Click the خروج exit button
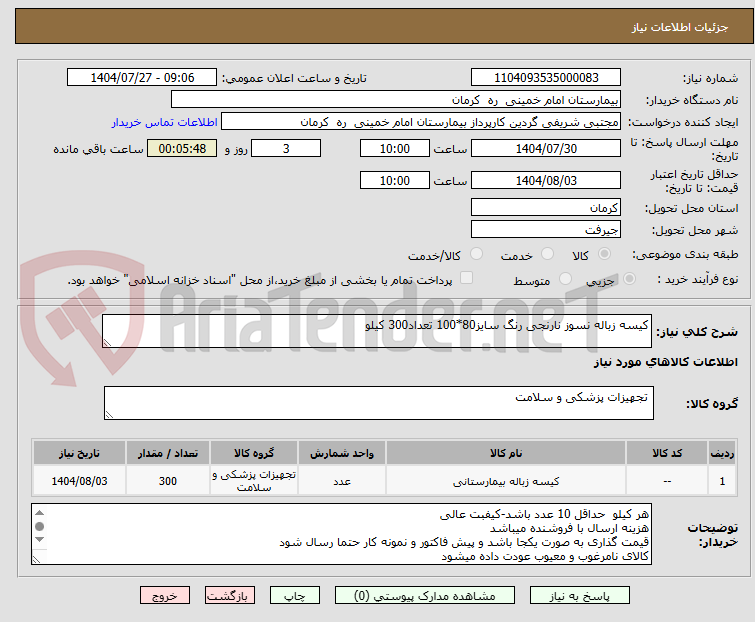The width and height of the screenshot is (755, 622). [x=165, y=596]
